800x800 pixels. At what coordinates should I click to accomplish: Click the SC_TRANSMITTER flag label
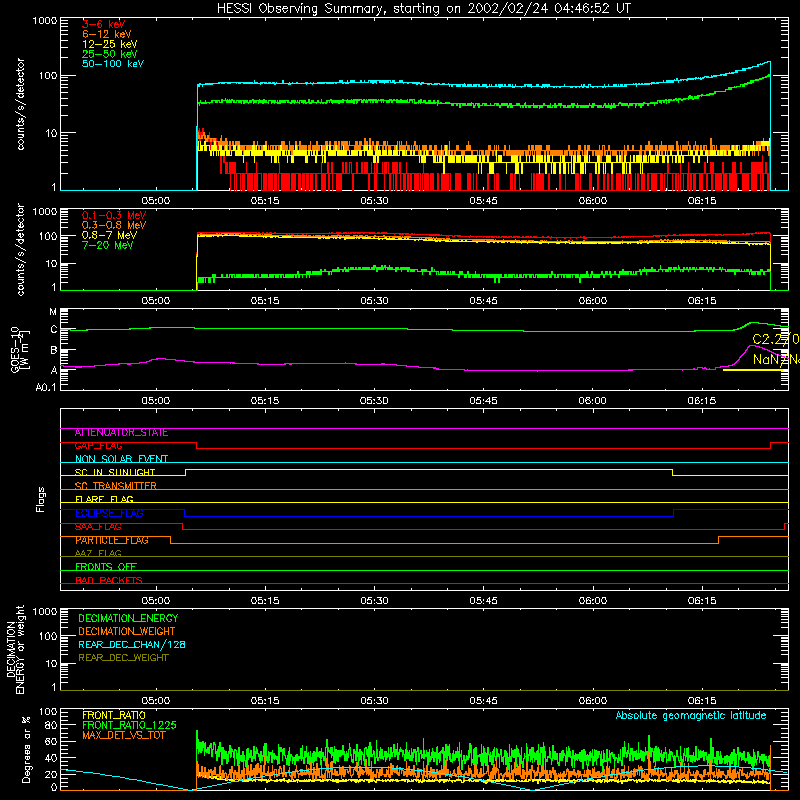[115, 486]
